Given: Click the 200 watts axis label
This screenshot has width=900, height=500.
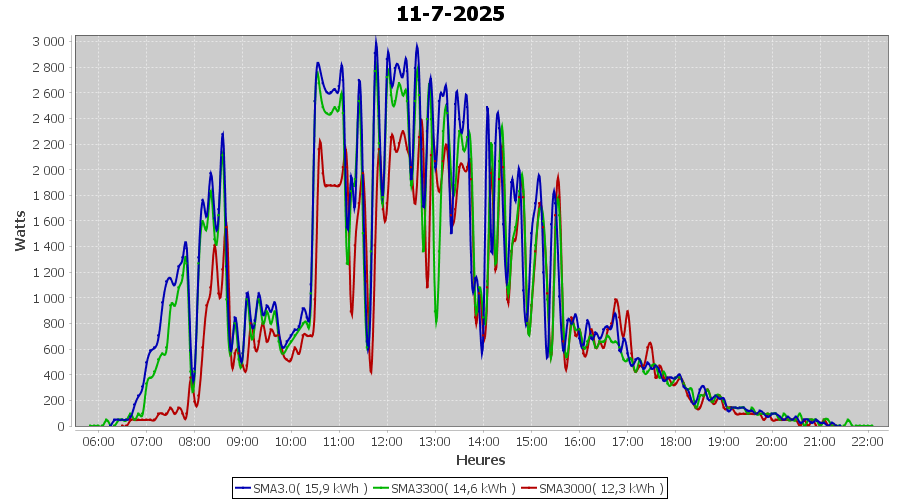Looking at the screenshot, I should tap(54, 401).
